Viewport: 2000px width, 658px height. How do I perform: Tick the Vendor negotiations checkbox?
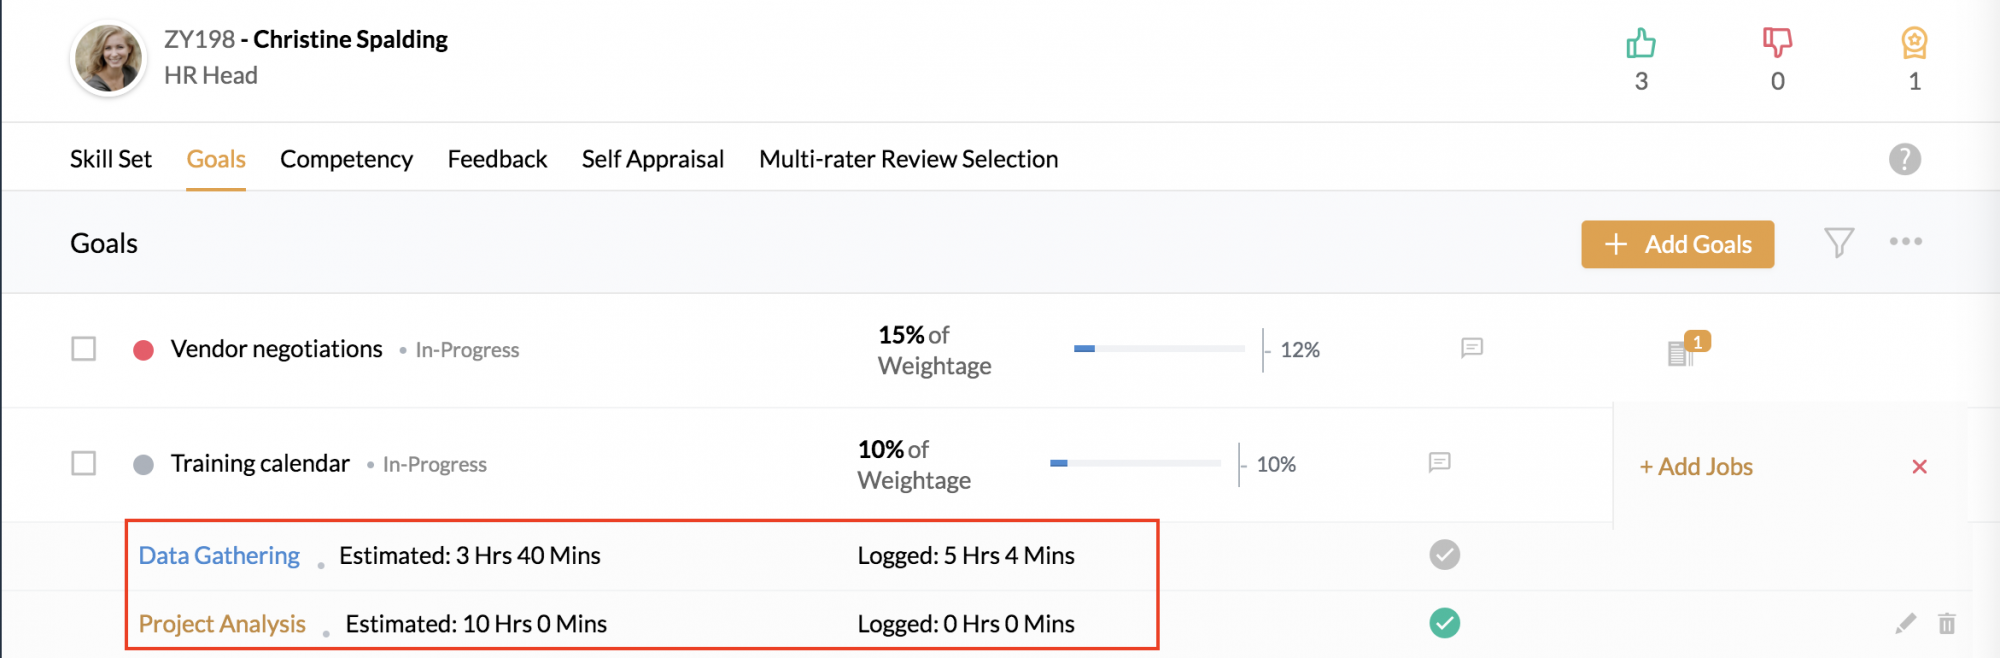click(x=84, y=349)
